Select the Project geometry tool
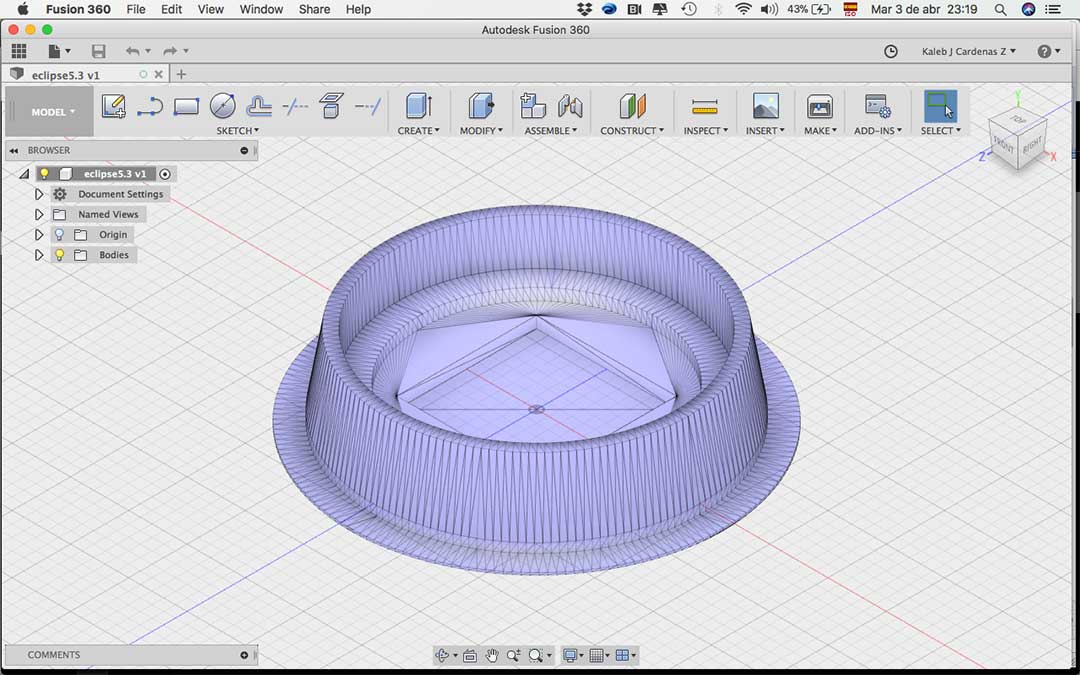1080x675 pixels. pyautogui.click(x=331, y=106)
